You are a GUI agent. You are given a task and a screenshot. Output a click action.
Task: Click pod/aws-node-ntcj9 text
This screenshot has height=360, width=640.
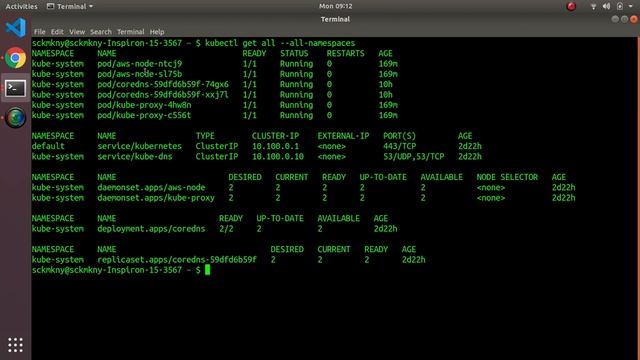click(140, 64)
